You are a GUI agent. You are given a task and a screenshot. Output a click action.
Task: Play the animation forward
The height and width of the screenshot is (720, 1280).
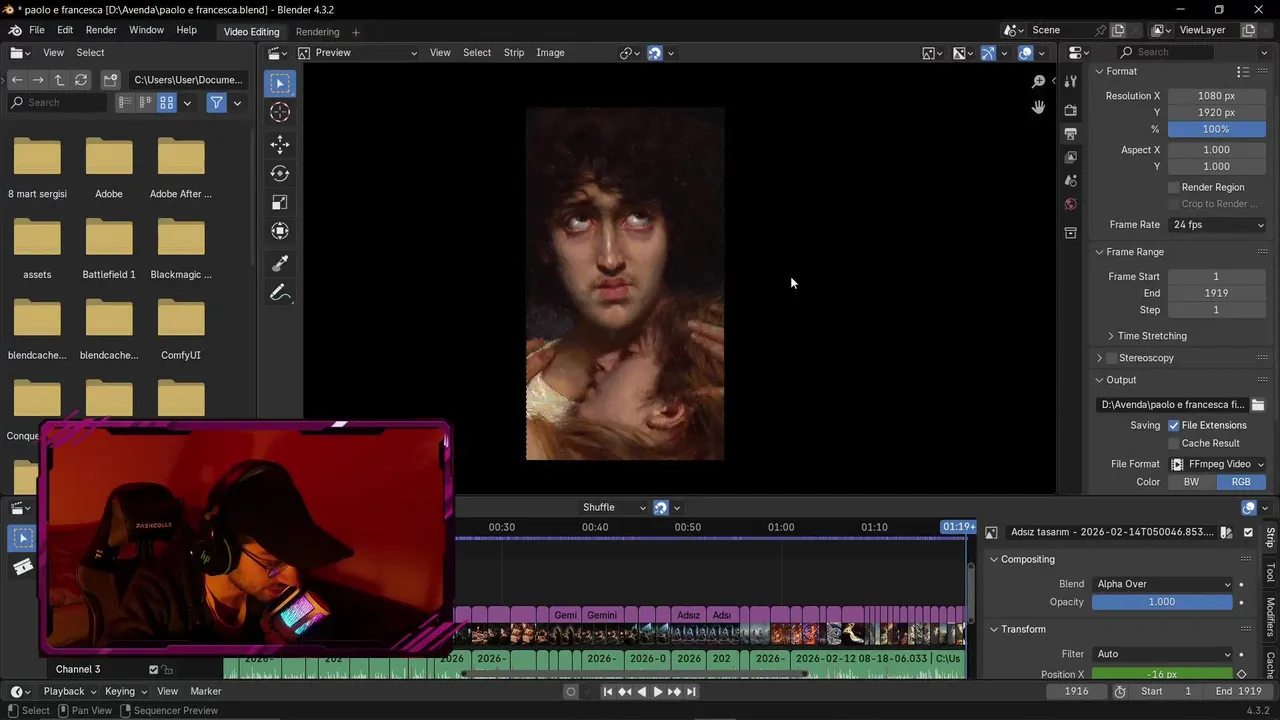658,691
